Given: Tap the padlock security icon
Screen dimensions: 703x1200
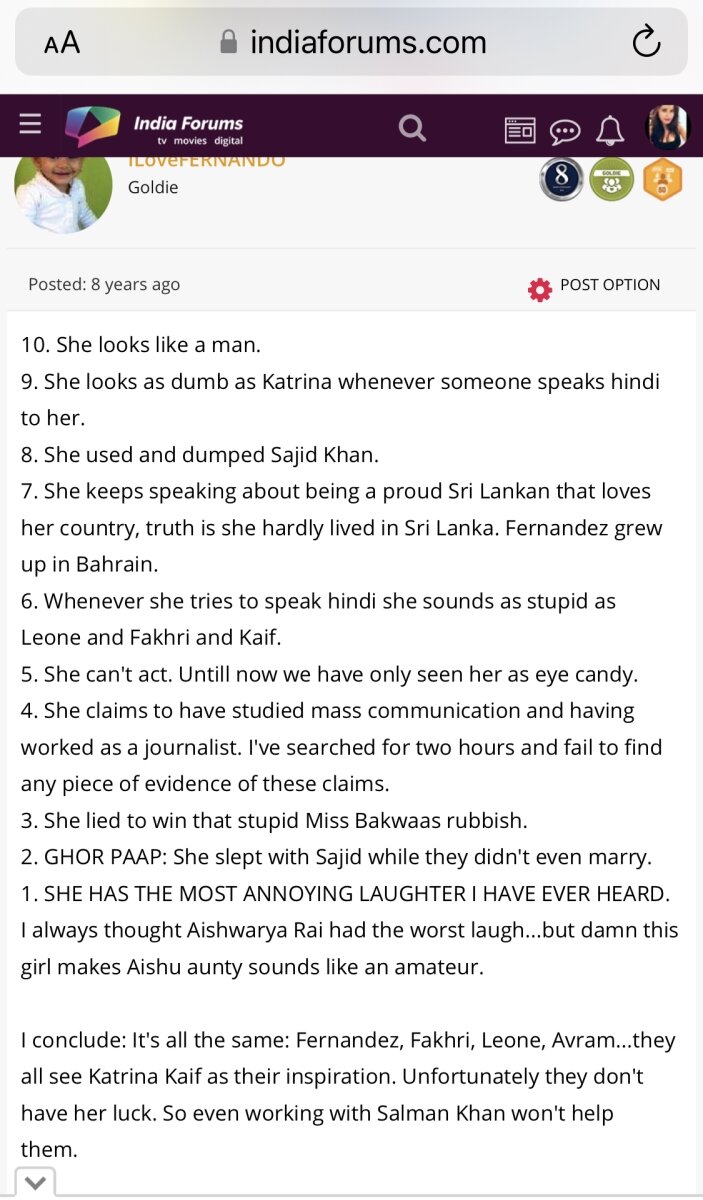Looking at the screenshot, I should point(229,42).
